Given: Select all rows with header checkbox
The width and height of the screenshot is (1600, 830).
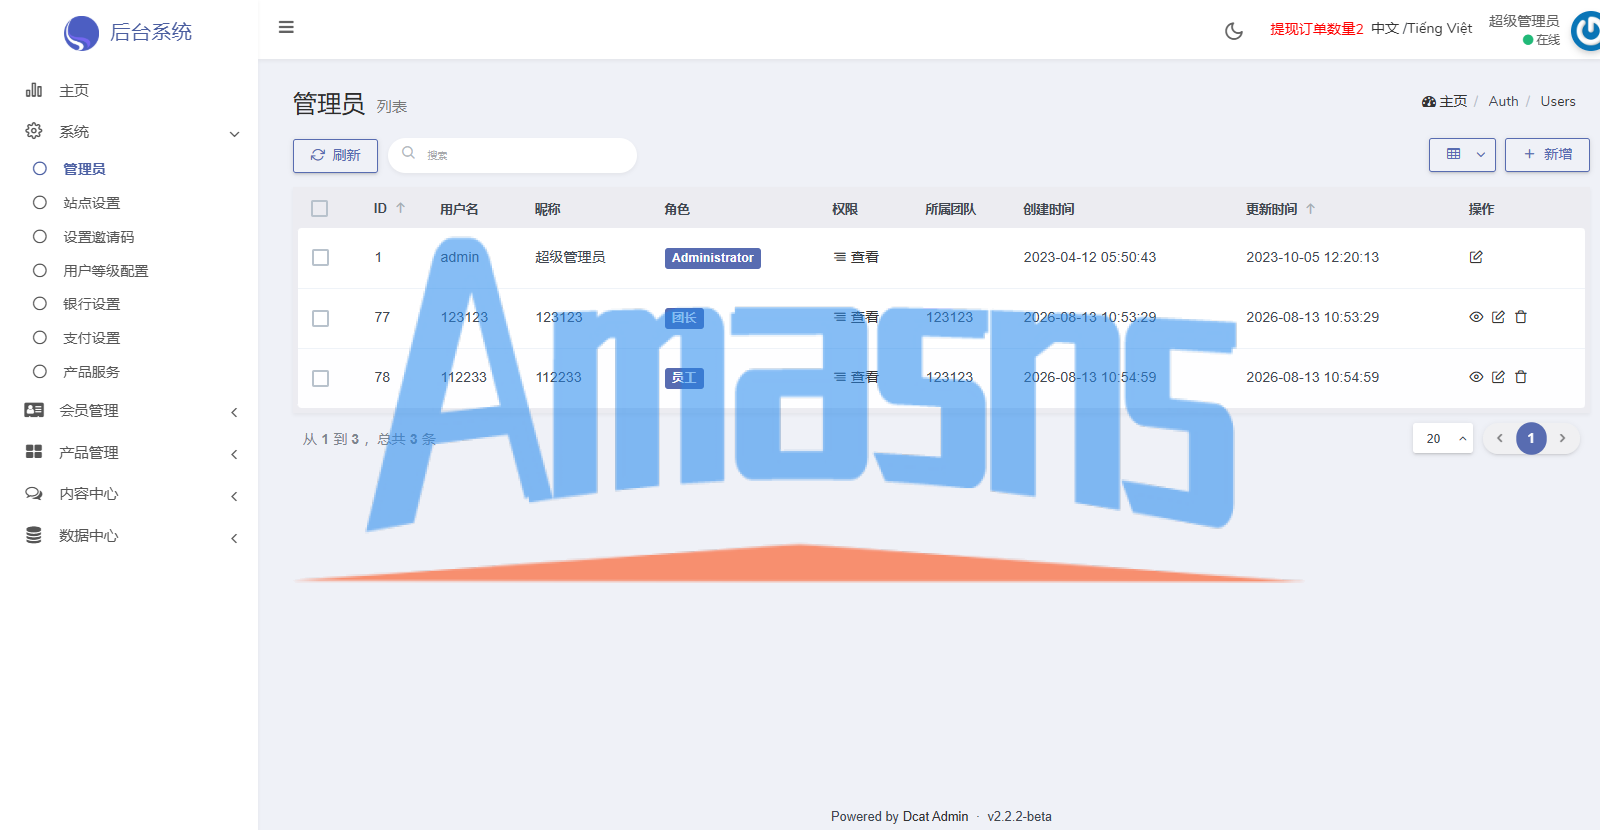Looking at the screenshot, I should (320, 209).
